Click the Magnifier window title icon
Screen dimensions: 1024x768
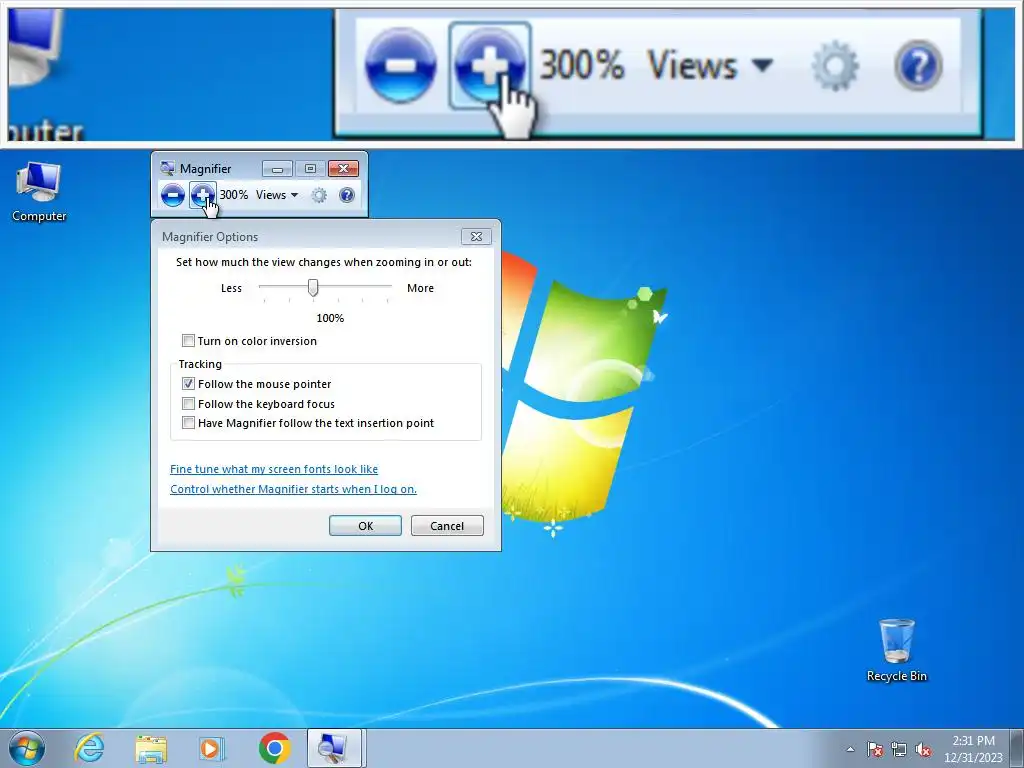(x=168, y=168)
